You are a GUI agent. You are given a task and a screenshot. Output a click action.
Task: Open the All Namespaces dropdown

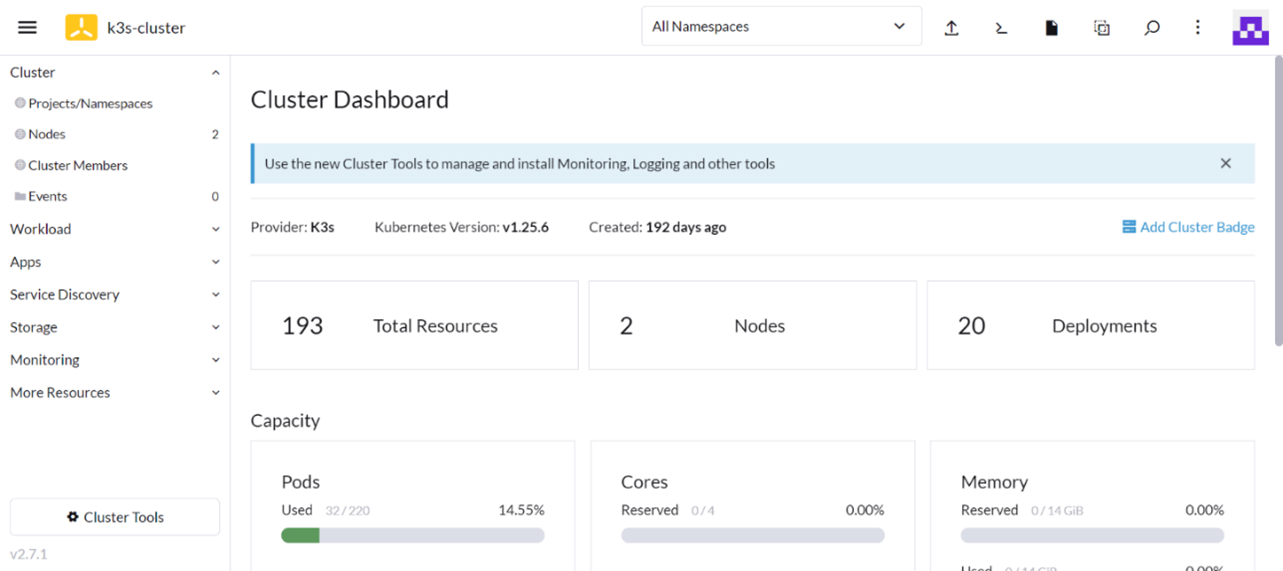780,27
